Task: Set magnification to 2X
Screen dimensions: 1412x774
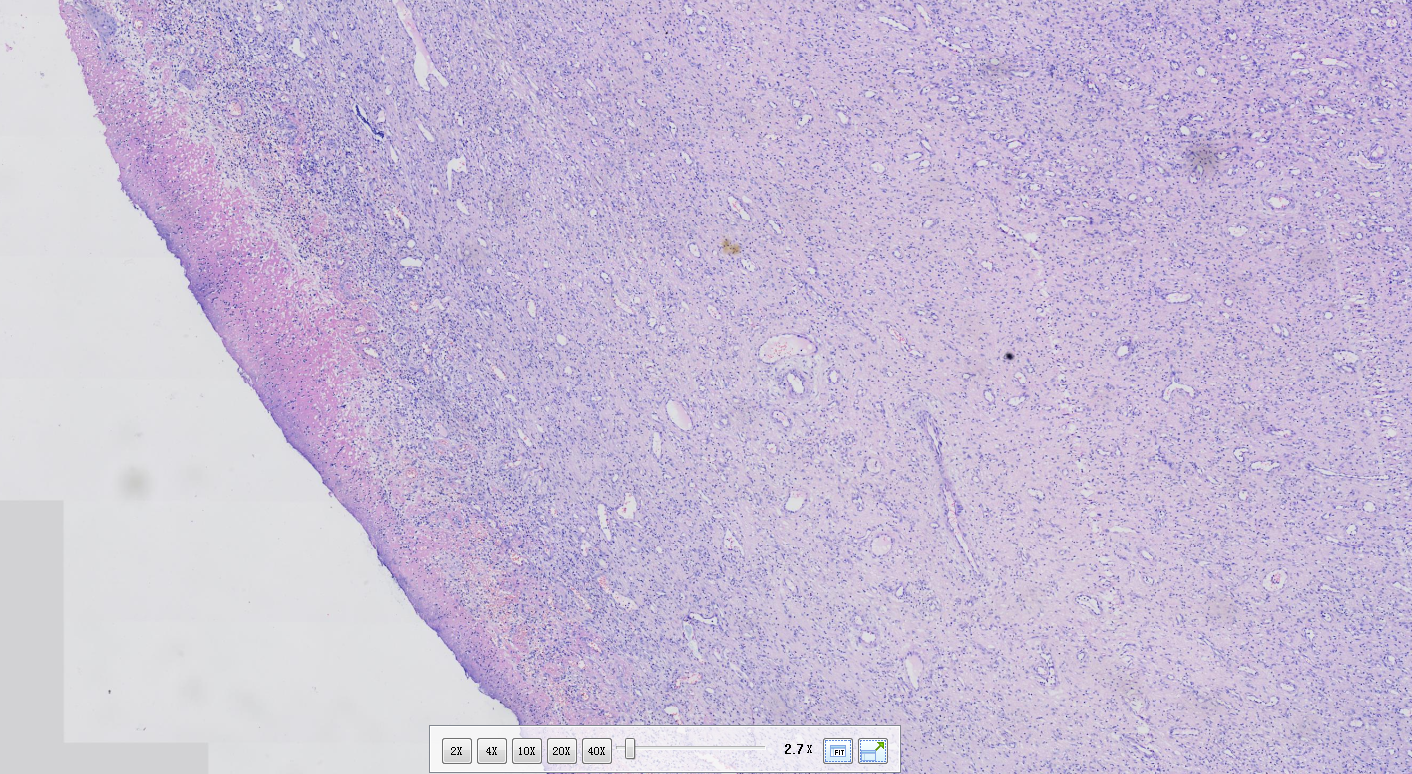Action: (x=456, y=750)
